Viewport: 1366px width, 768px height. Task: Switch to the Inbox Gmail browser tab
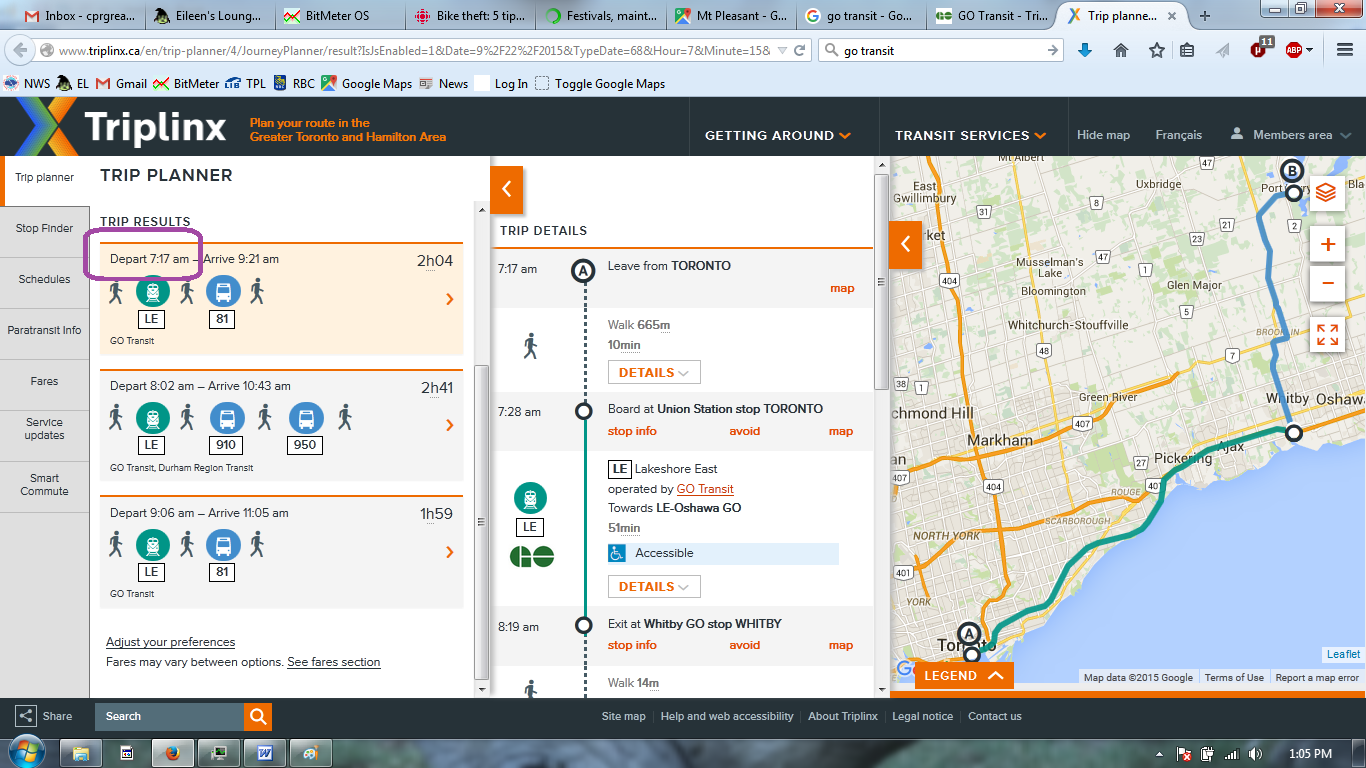click(x=78, y=16)
